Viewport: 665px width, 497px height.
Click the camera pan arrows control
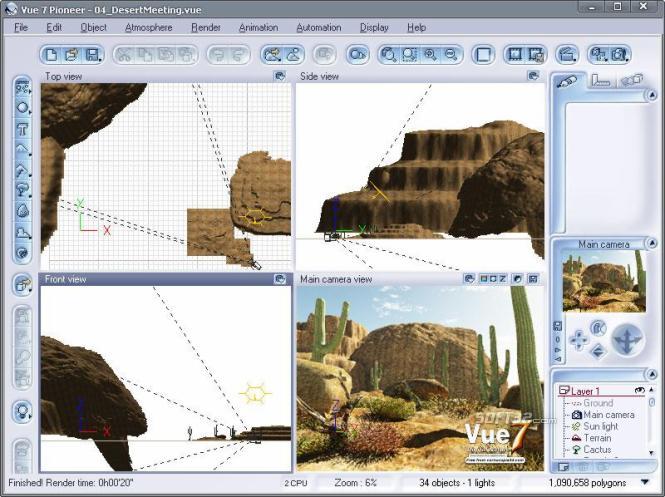point(627,340)
